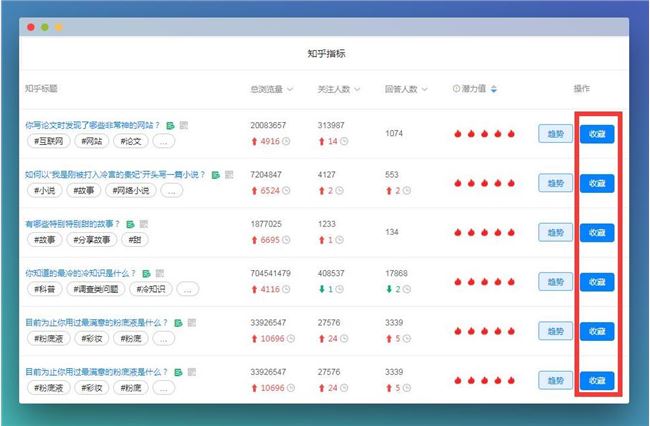Click clock icon beside green down 1 in 关注人数
This screenshot has width=650, height=426.
[339, 289]
